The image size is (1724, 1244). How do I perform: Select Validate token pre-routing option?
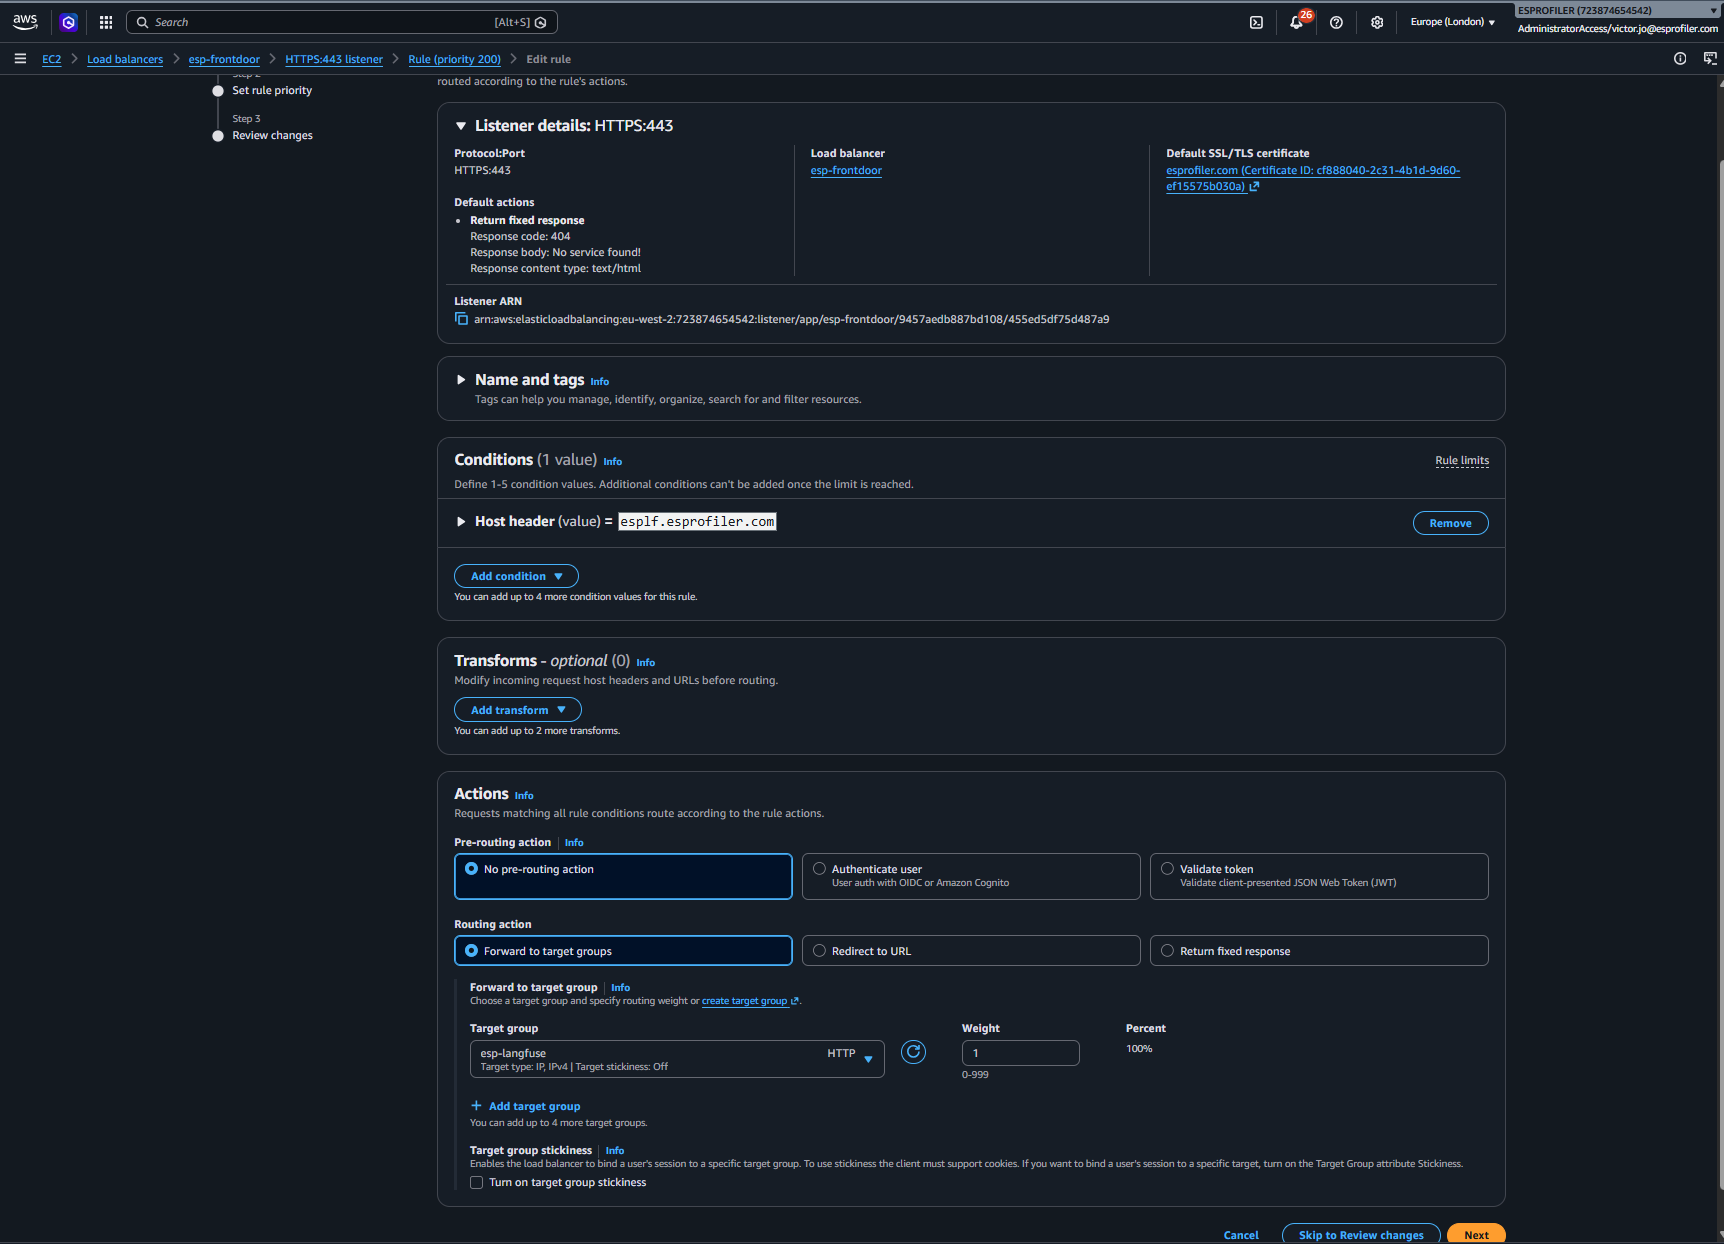coord(1319,876)
